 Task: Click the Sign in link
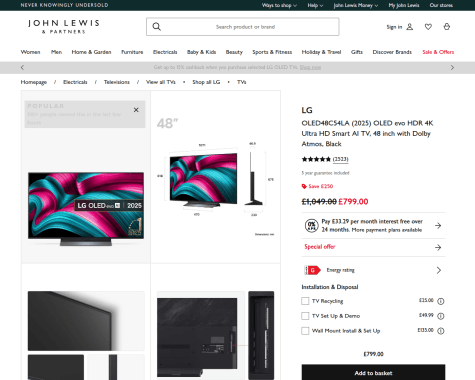click(x=394, y=27)
